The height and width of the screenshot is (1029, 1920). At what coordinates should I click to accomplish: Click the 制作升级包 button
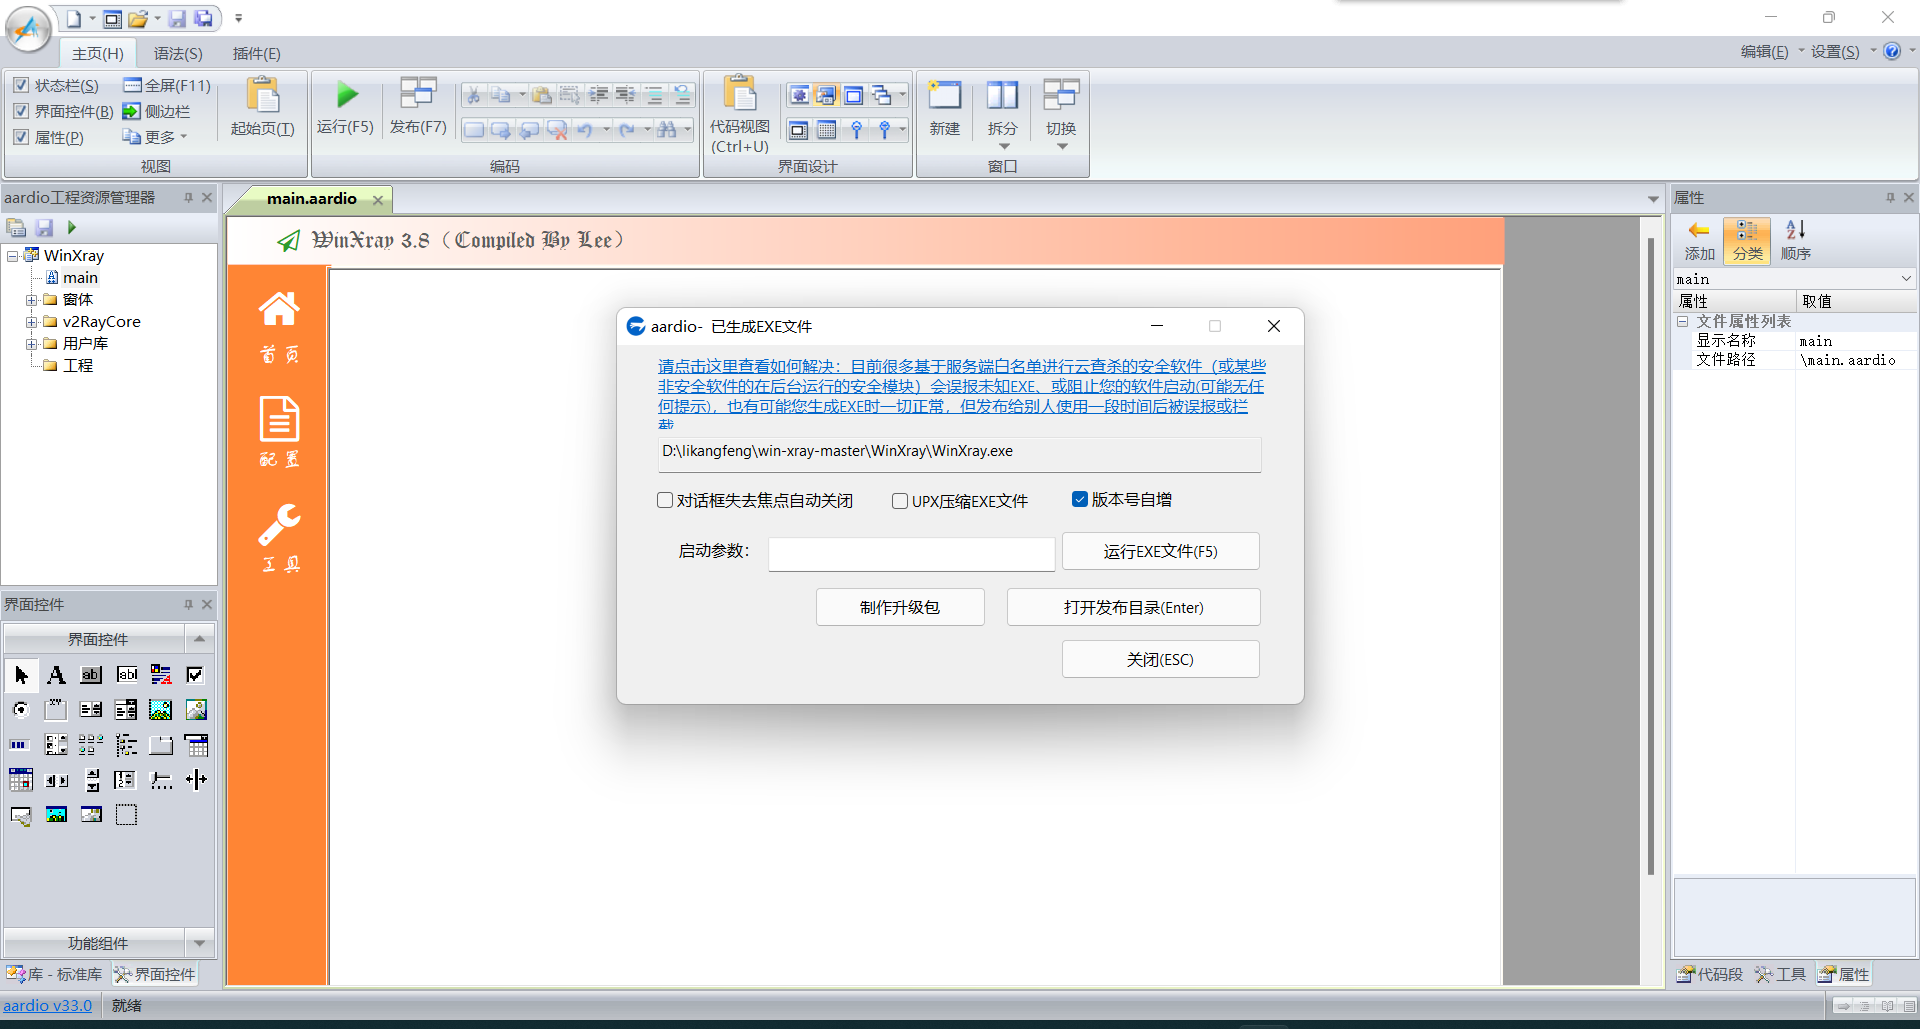pos(900,607)
